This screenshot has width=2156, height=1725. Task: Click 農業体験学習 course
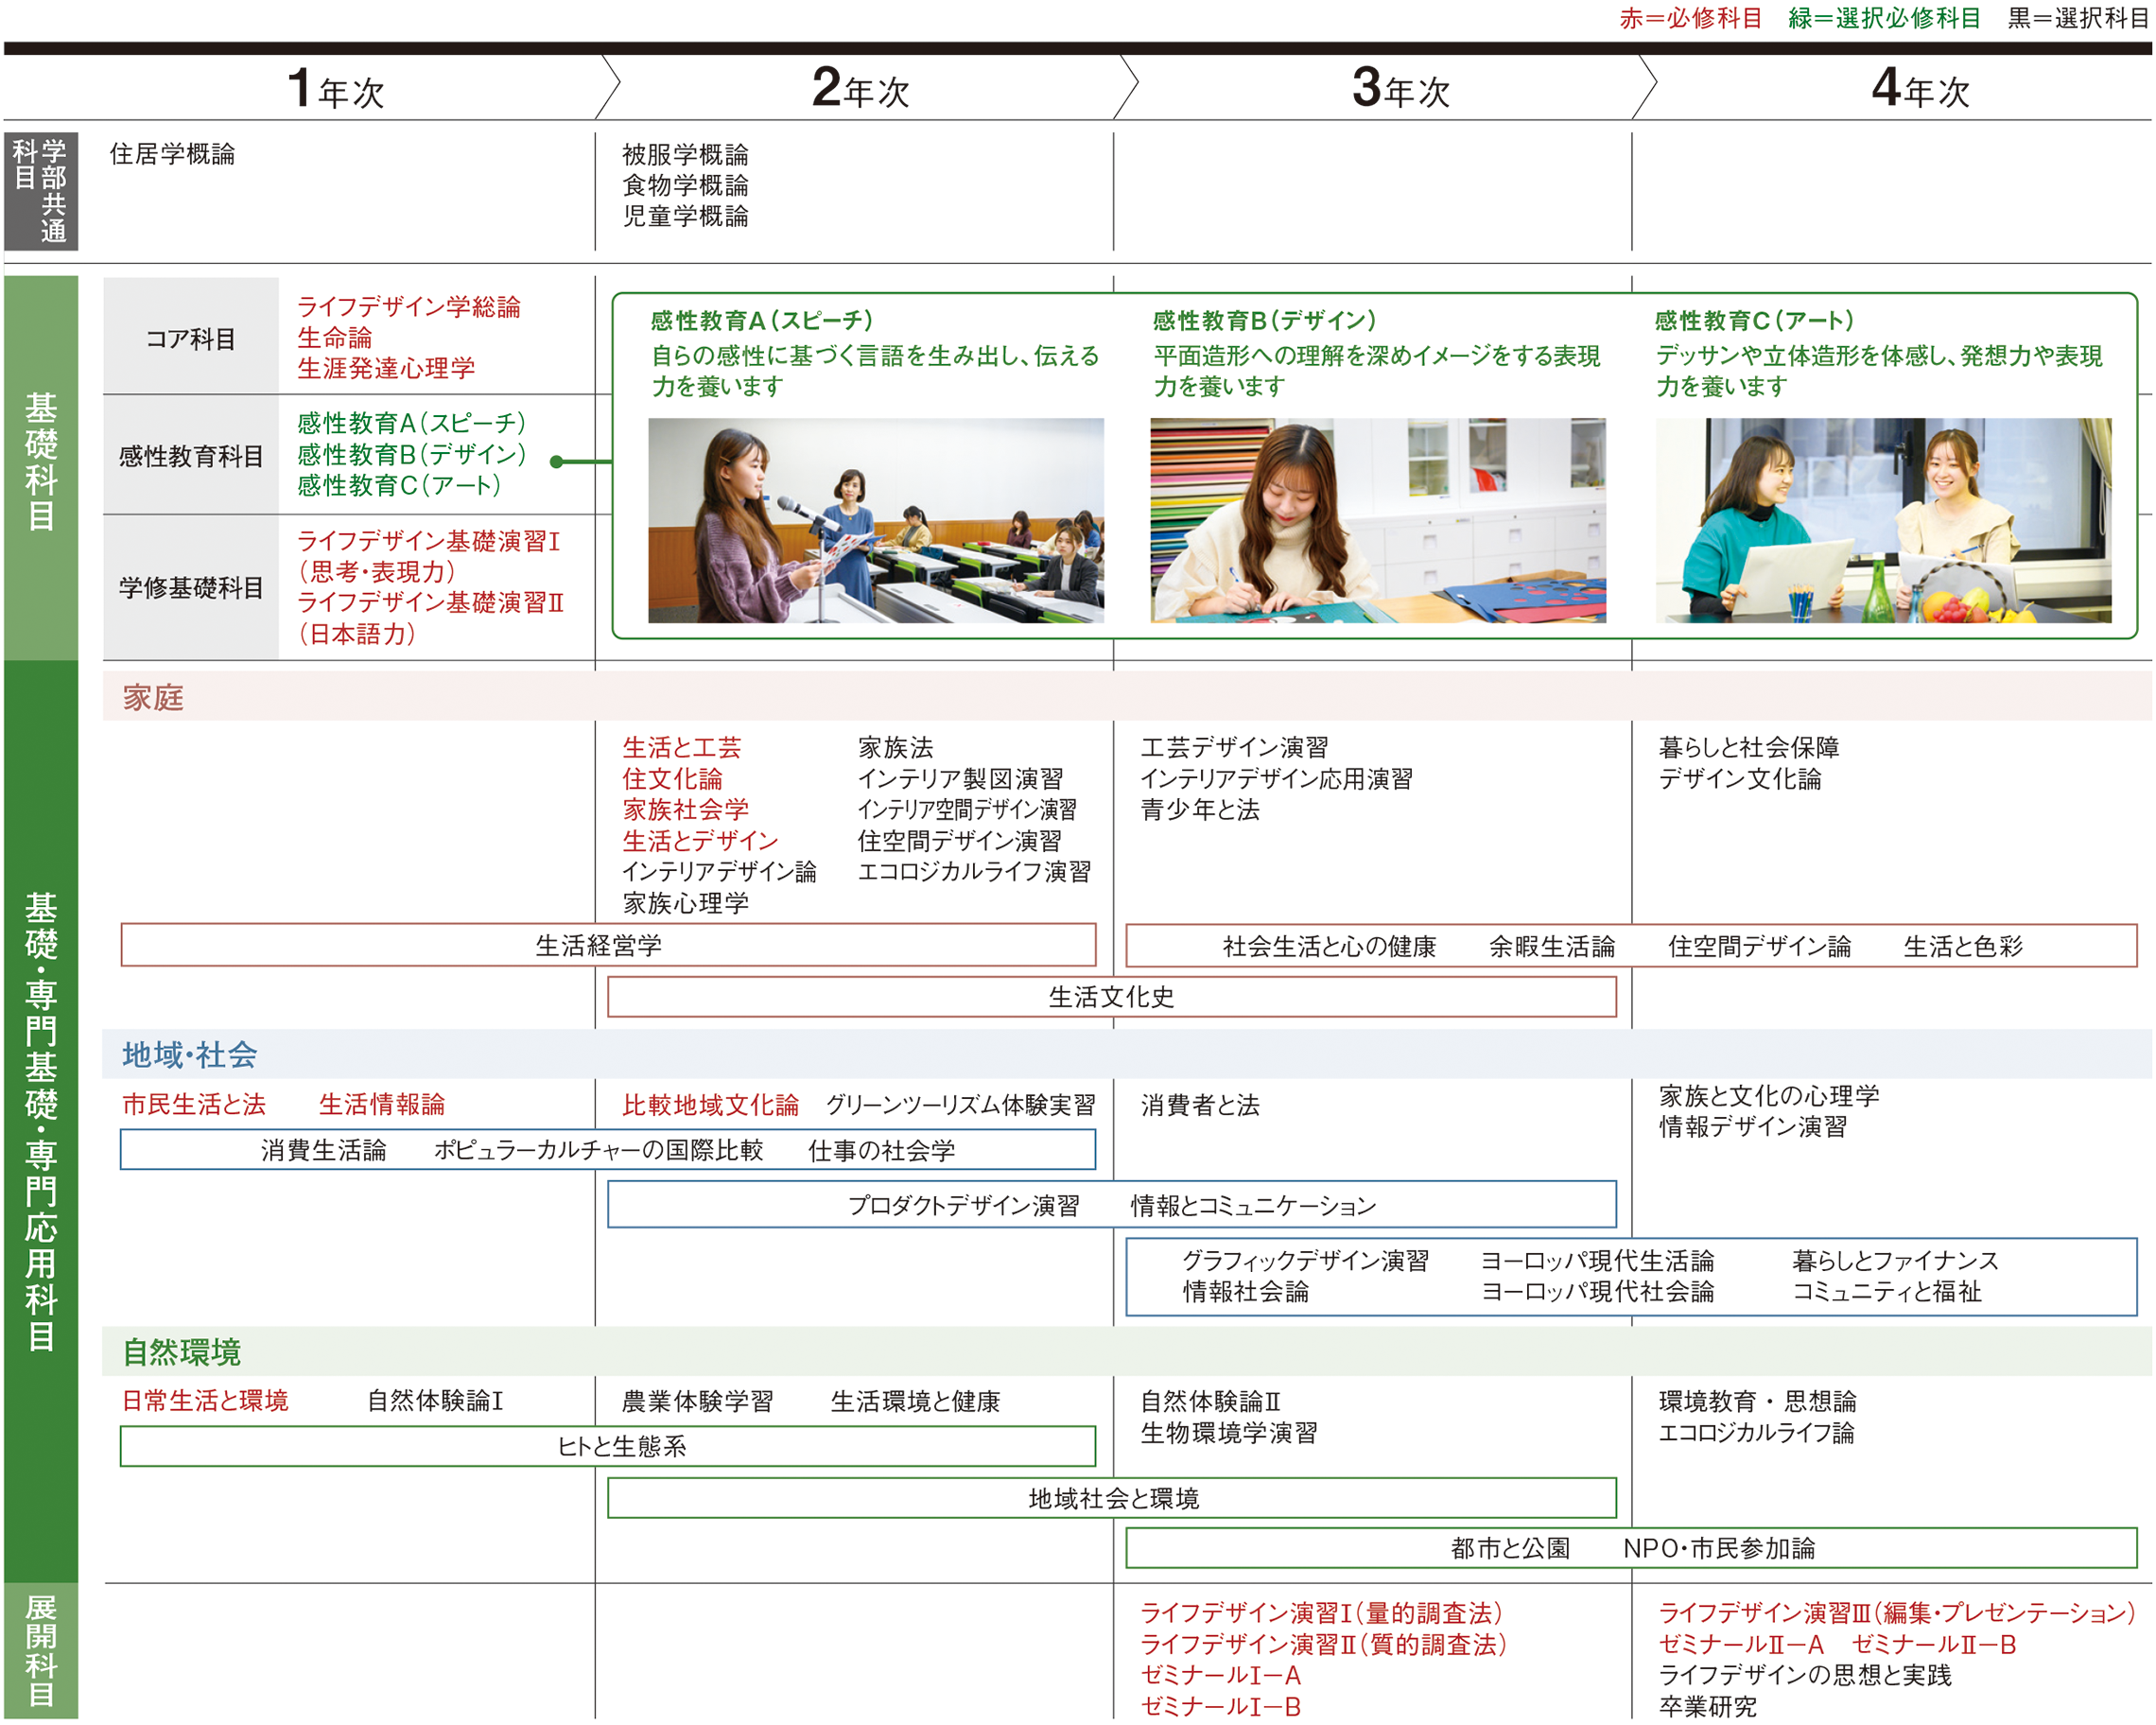point(697,1401)
